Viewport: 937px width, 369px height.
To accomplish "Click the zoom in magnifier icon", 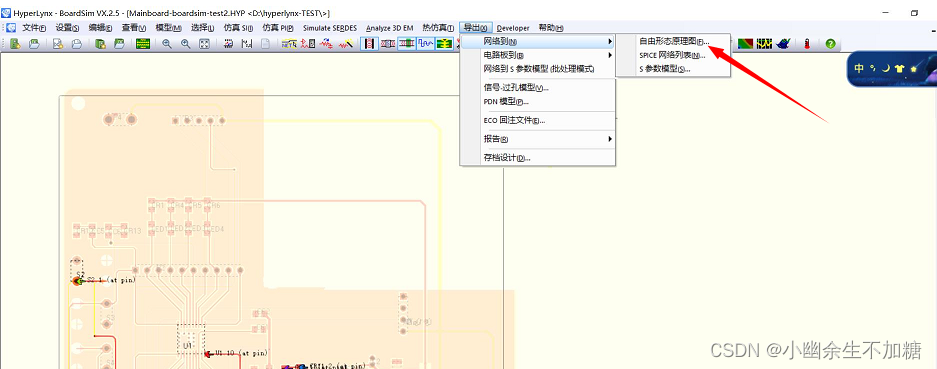I will coord(185,44).
